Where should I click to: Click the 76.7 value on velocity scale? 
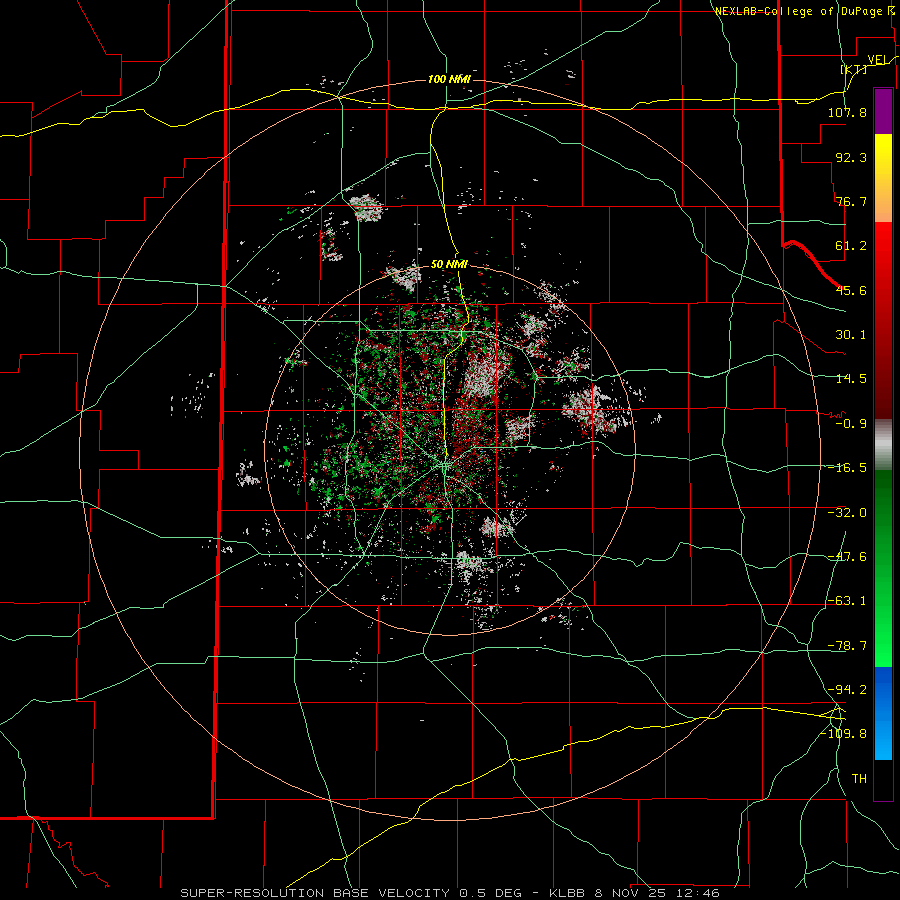(x=851, y=201)
